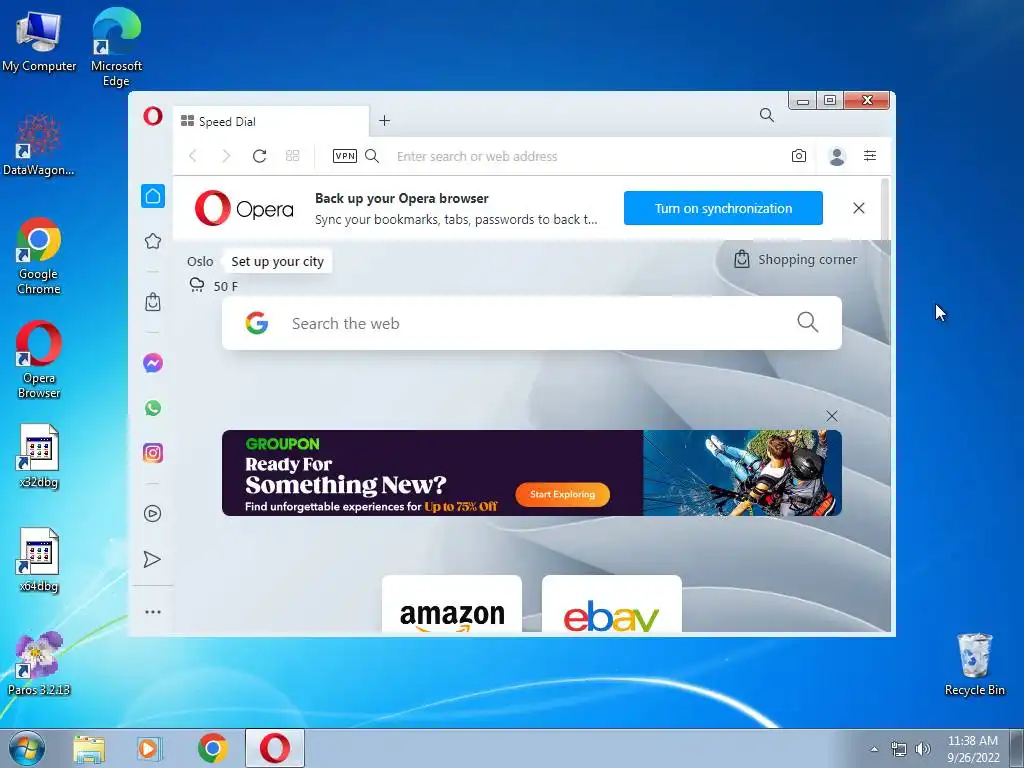Click the search tabs magnifier icon
Viewport: 1024px width, 768px height.
point(767,116)
